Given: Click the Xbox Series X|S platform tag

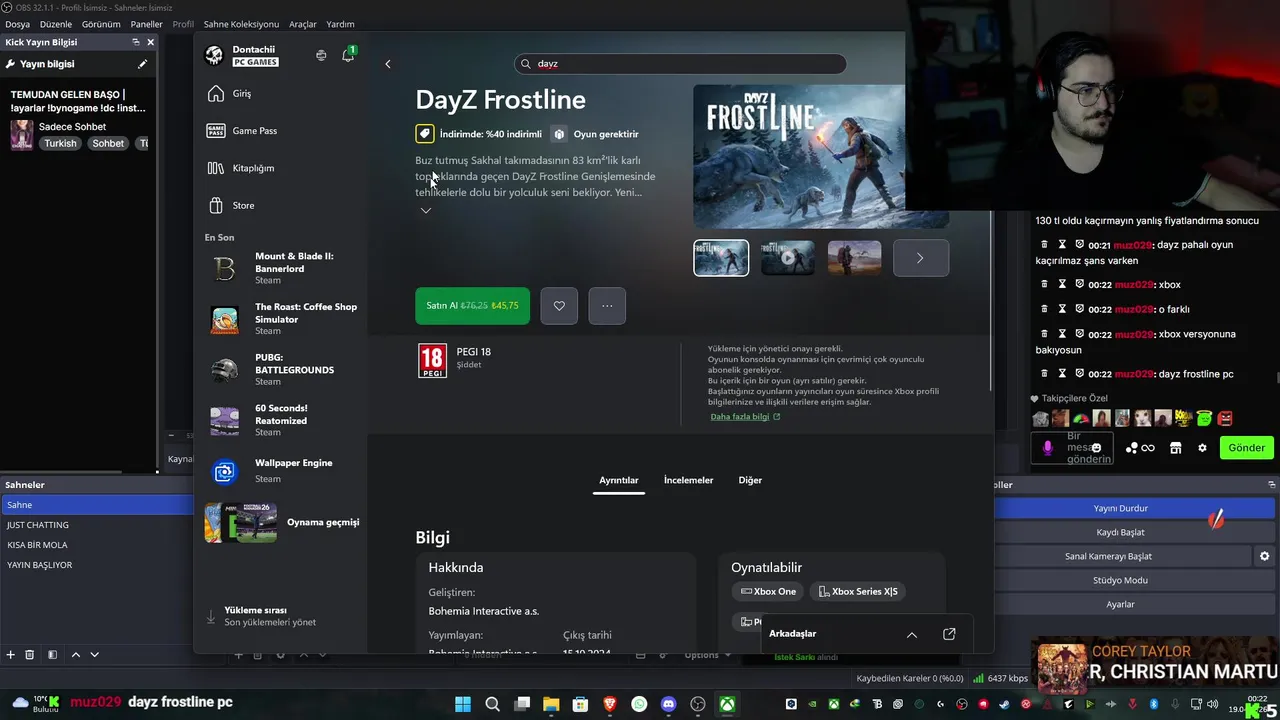Looking at the screenshot, I should pos(858,592).
